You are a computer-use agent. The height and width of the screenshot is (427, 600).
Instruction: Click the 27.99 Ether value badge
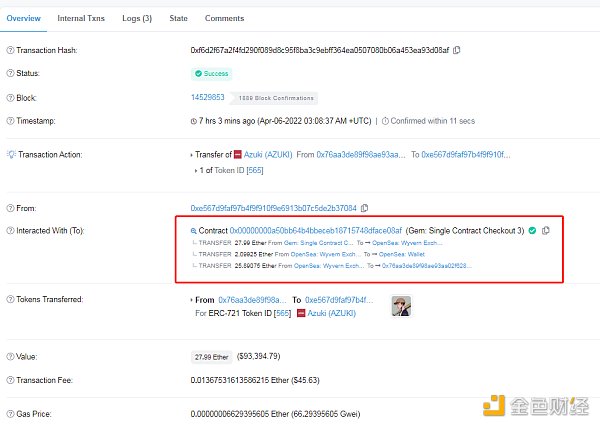209,356
